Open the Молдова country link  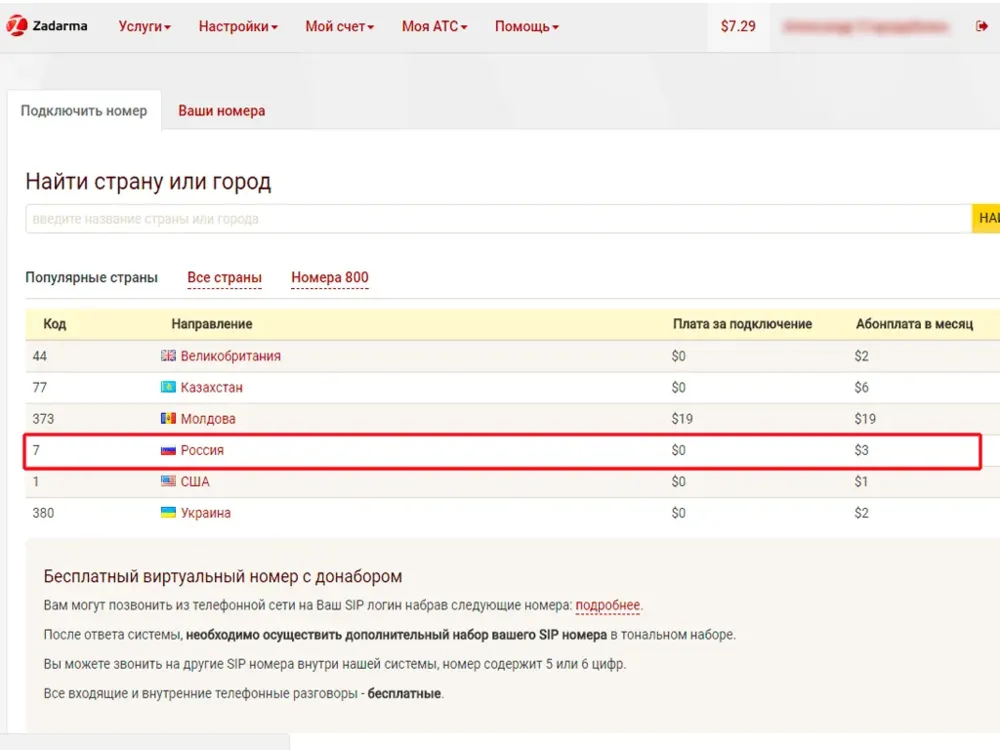208,419
